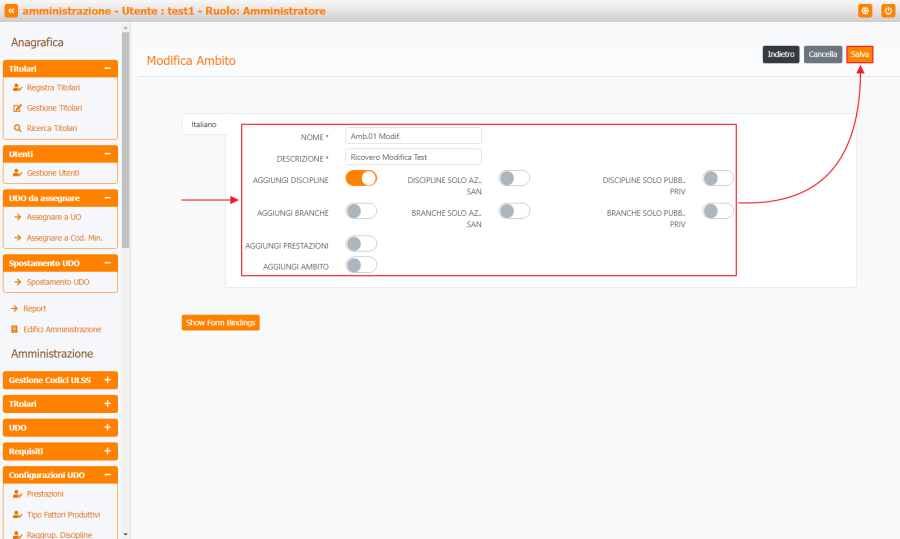Viewport: 900px width, 539px height.
Task: Click the Edifici Amministrazione building icon
Action: pos(14,329)
